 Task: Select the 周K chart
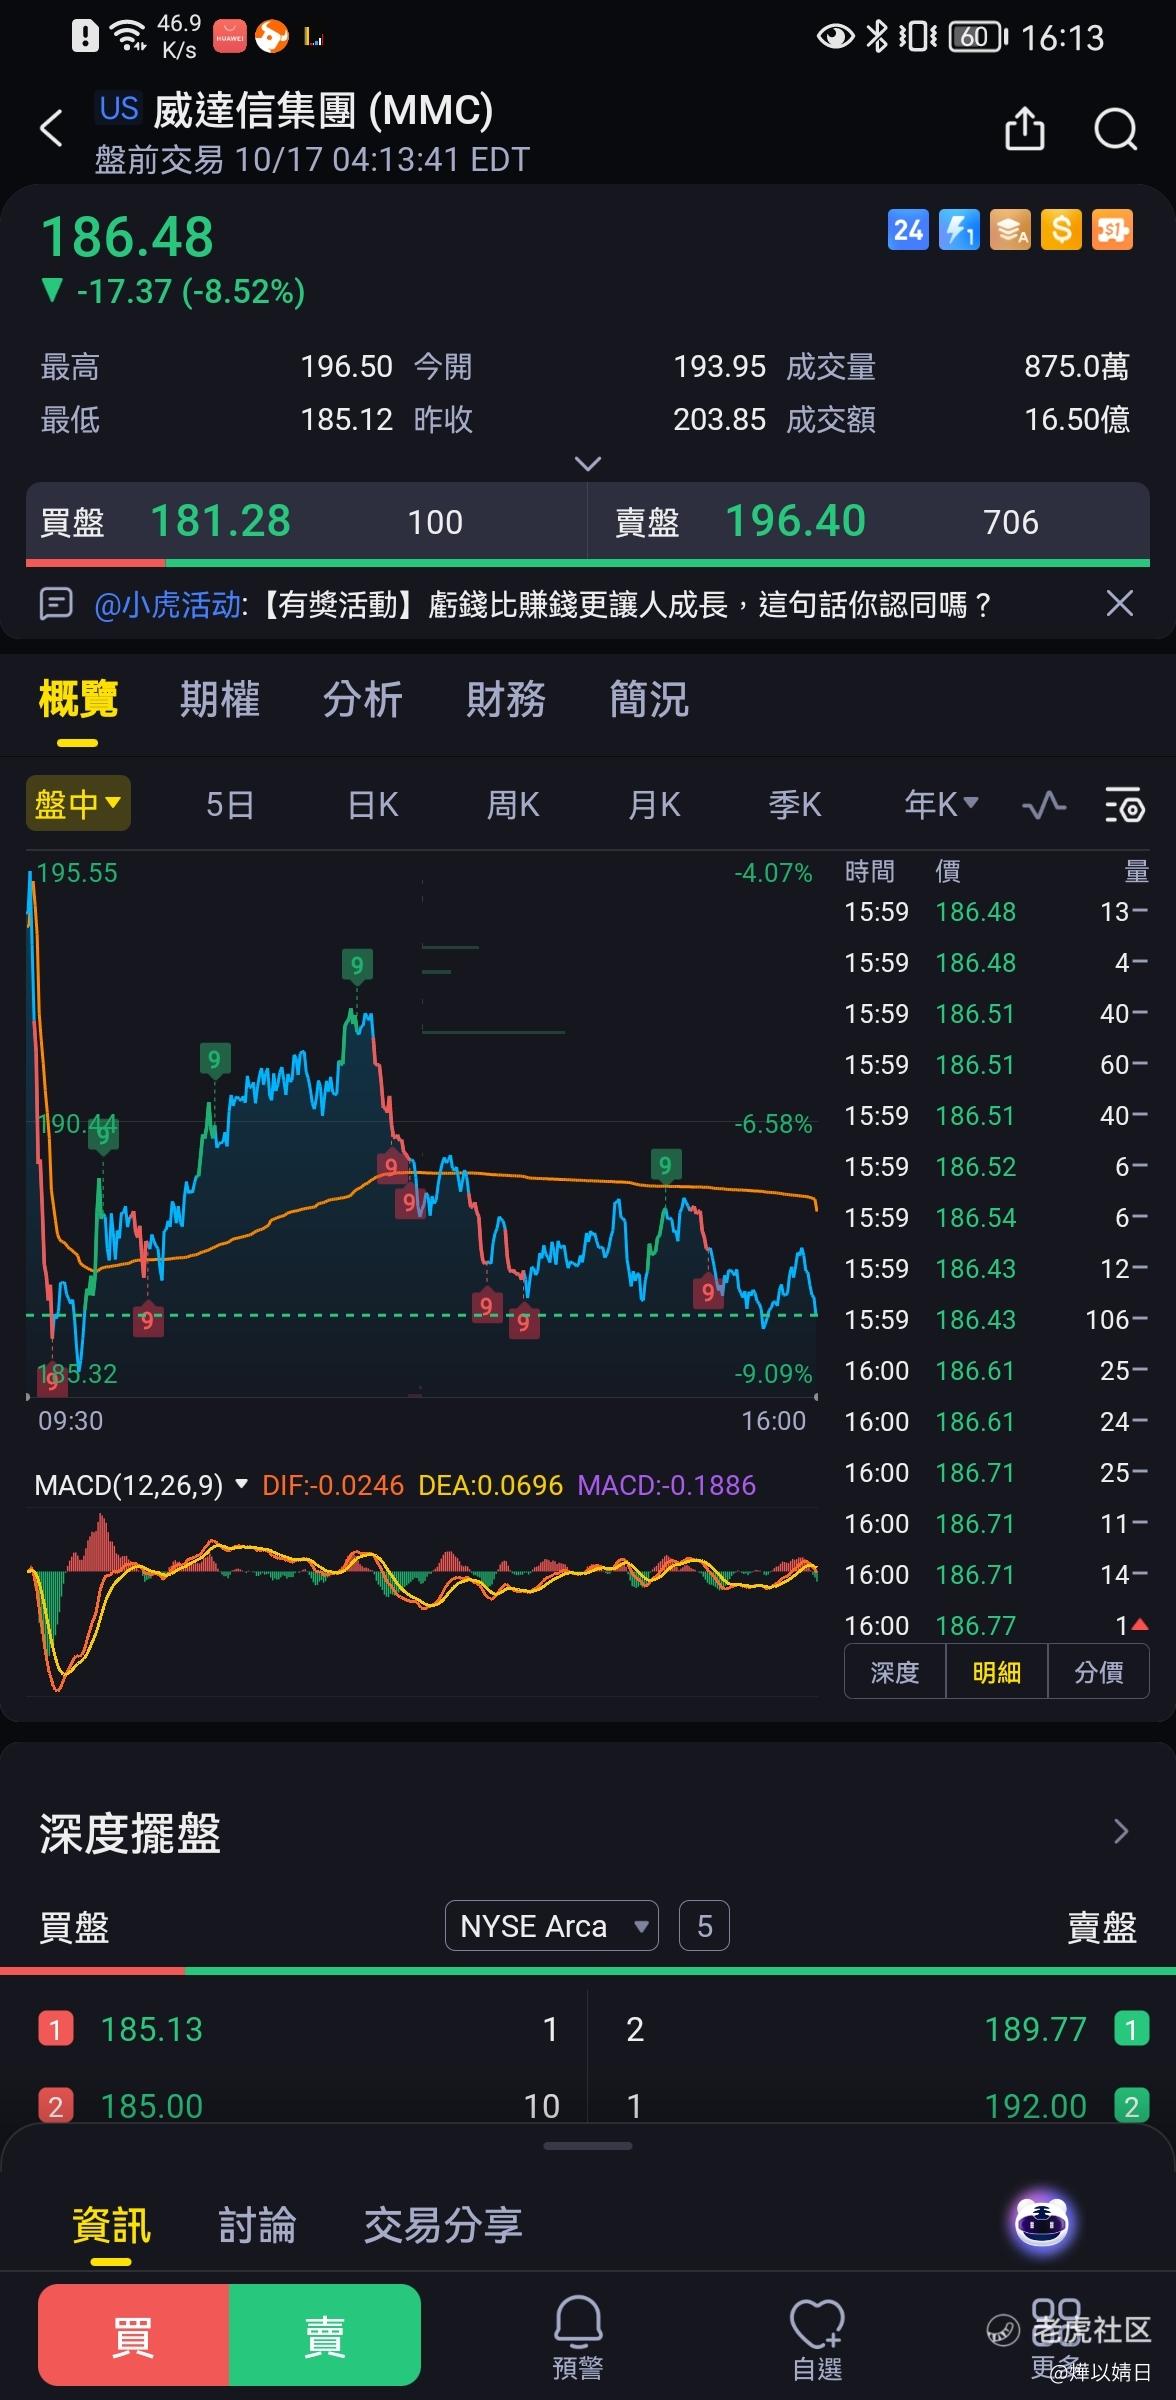(513, 804)
